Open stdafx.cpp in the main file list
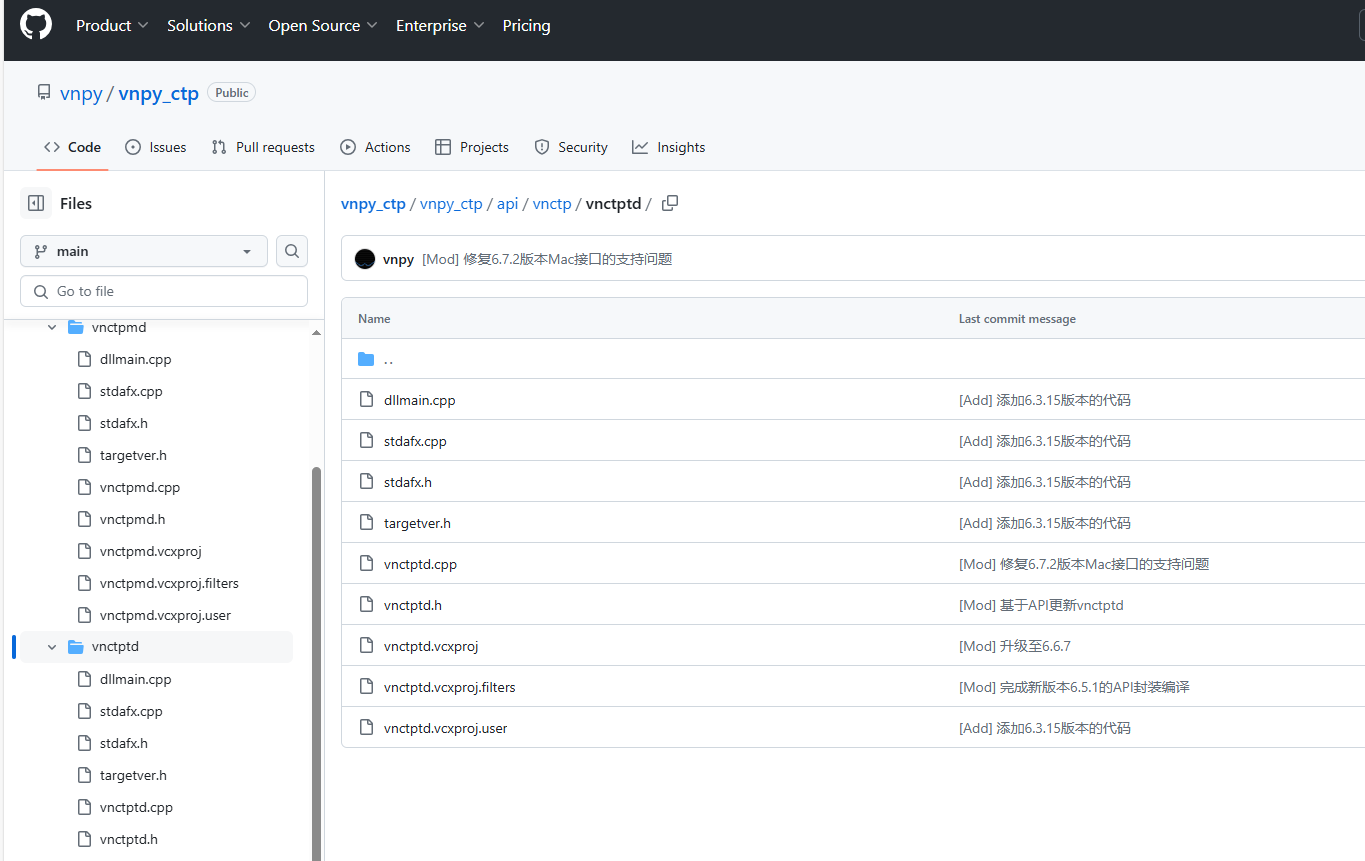Image resolution: width=1365 pixels, height=861 pixels. [x=413, y=441]
